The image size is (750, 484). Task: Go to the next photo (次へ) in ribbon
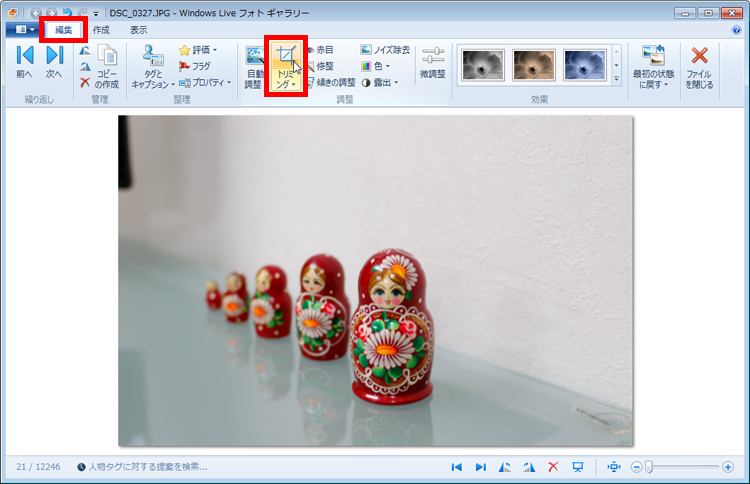click(54, 62)
